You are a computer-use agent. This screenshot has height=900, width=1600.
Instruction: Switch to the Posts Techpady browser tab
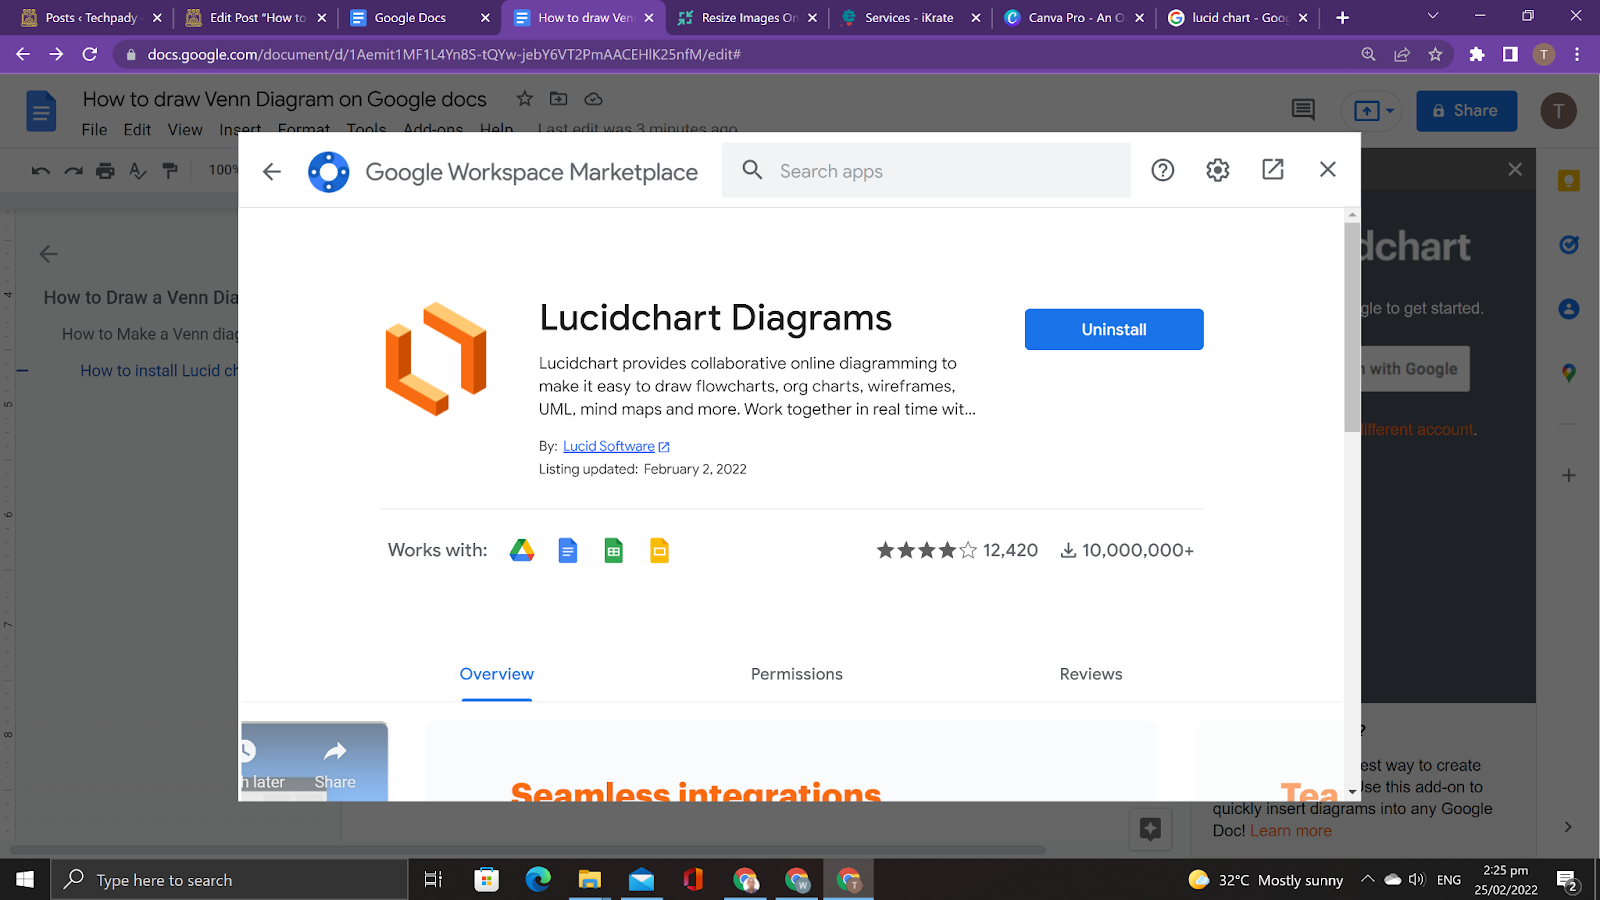(91, 18)
